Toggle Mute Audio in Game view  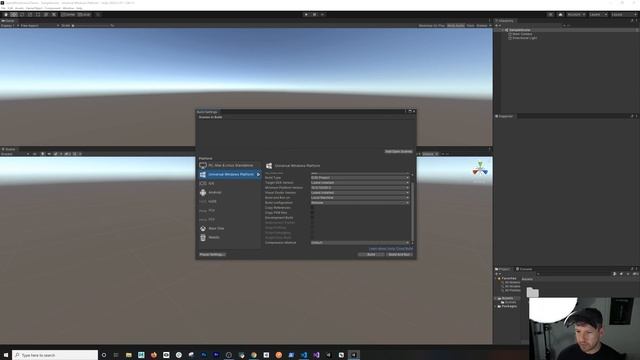pyautogui.click(x=456, y=26)
